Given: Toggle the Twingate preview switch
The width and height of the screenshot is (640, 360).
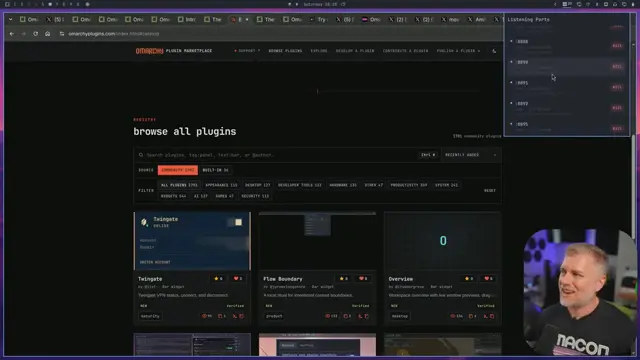Looking at the screenshot, I should [235, 222].
